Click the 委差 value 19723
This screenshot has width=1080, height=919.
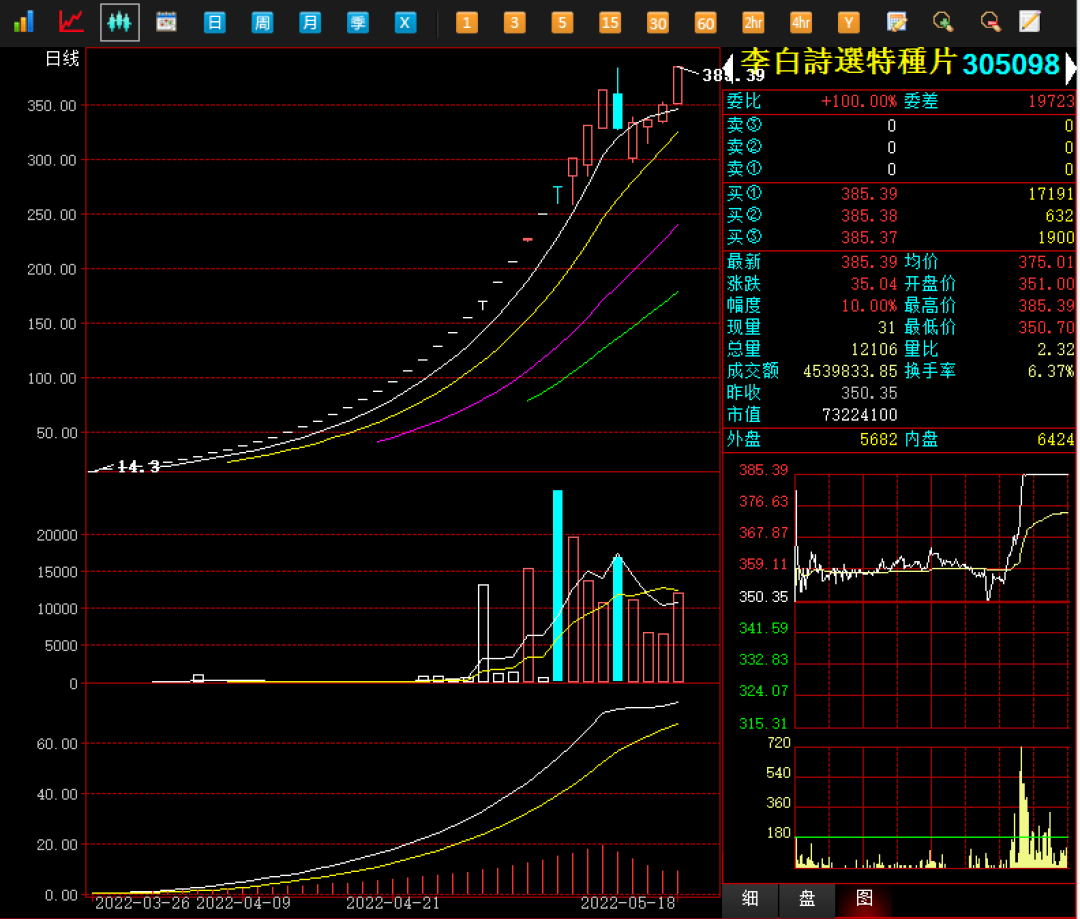pyautogui.click(x=1051, y=102)
